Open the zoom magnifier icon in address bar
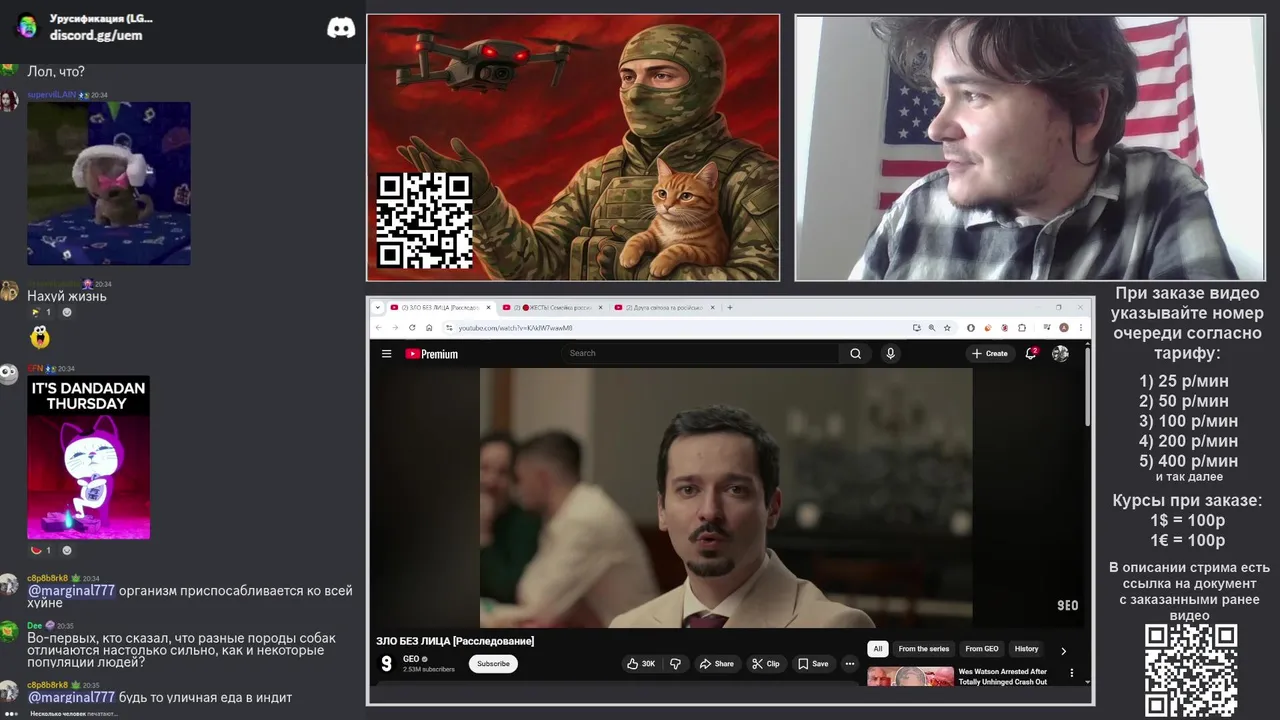The height and width of the screenshot is (720, 1280). click(932, 327)
